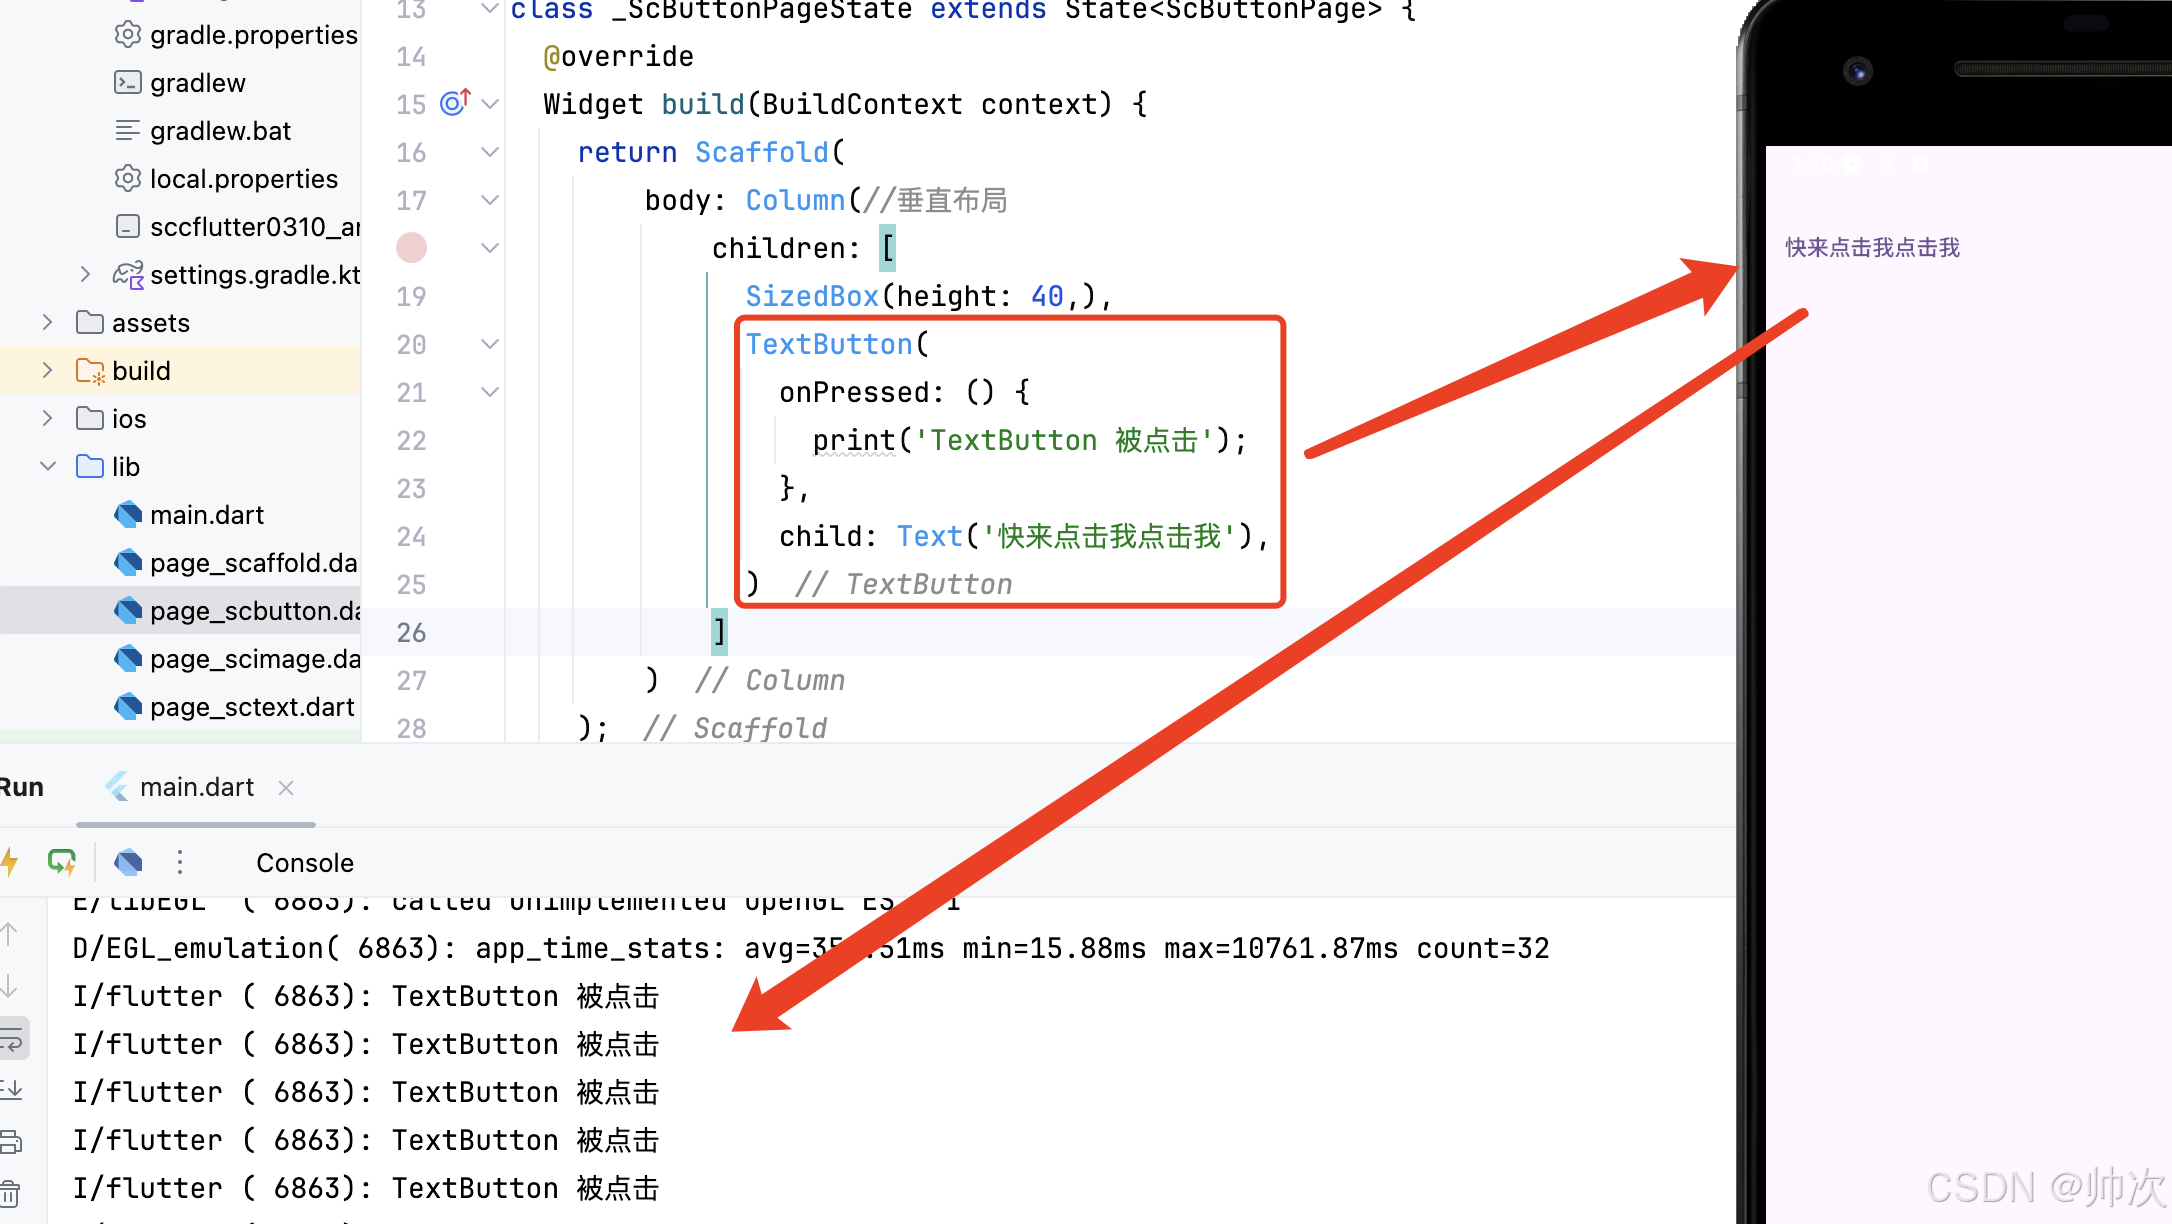Image resolution: width=2172 pixels, height=1224 pixels.
Task: Clear console with the trash icon
Action: click(x=10, y=1194)
